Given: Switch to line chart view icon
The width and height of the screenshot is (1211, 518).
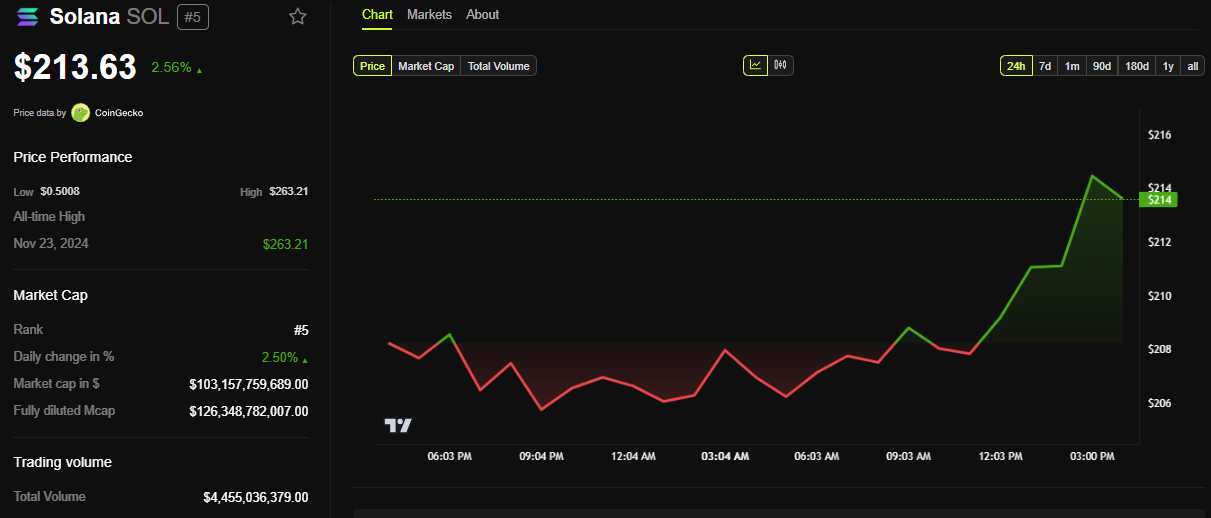Looking at the screenshot, I should click(755, 66).
